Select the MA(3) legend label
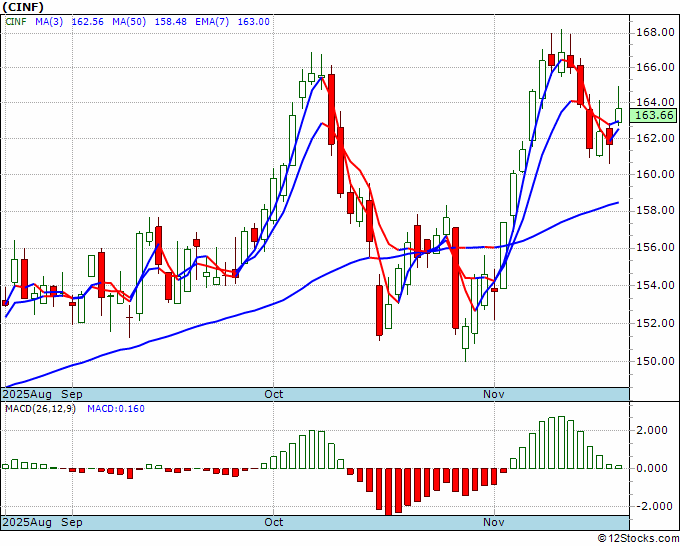This screenshot has width=680, height=546. point(49,22)
